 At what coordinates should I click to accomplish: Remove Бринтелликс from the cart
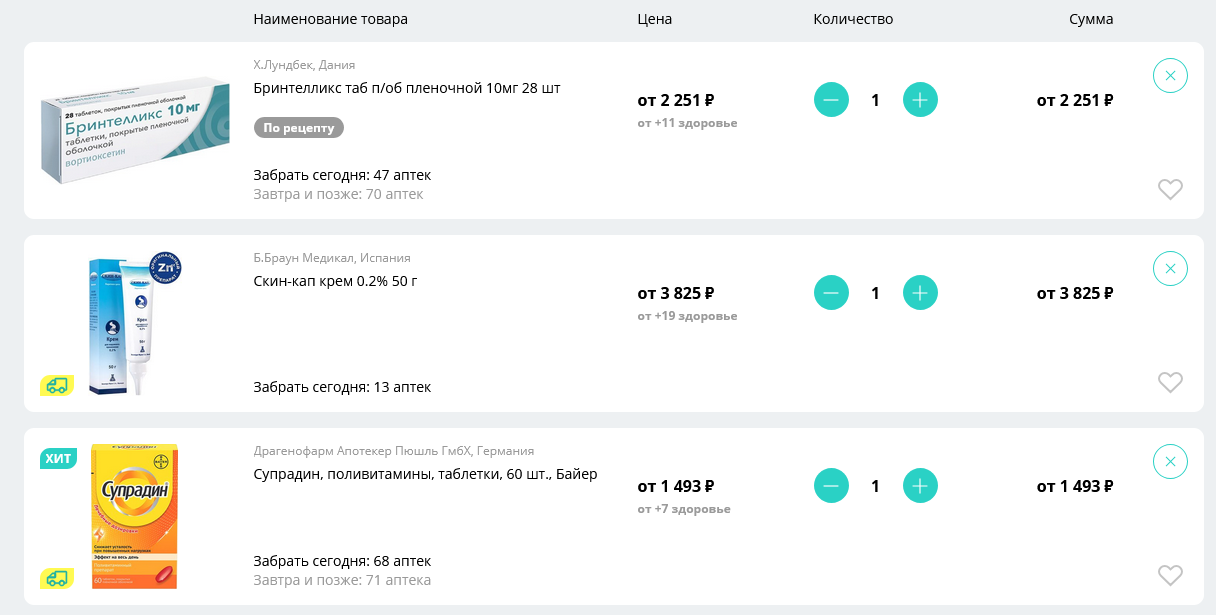pos(1170,75)
